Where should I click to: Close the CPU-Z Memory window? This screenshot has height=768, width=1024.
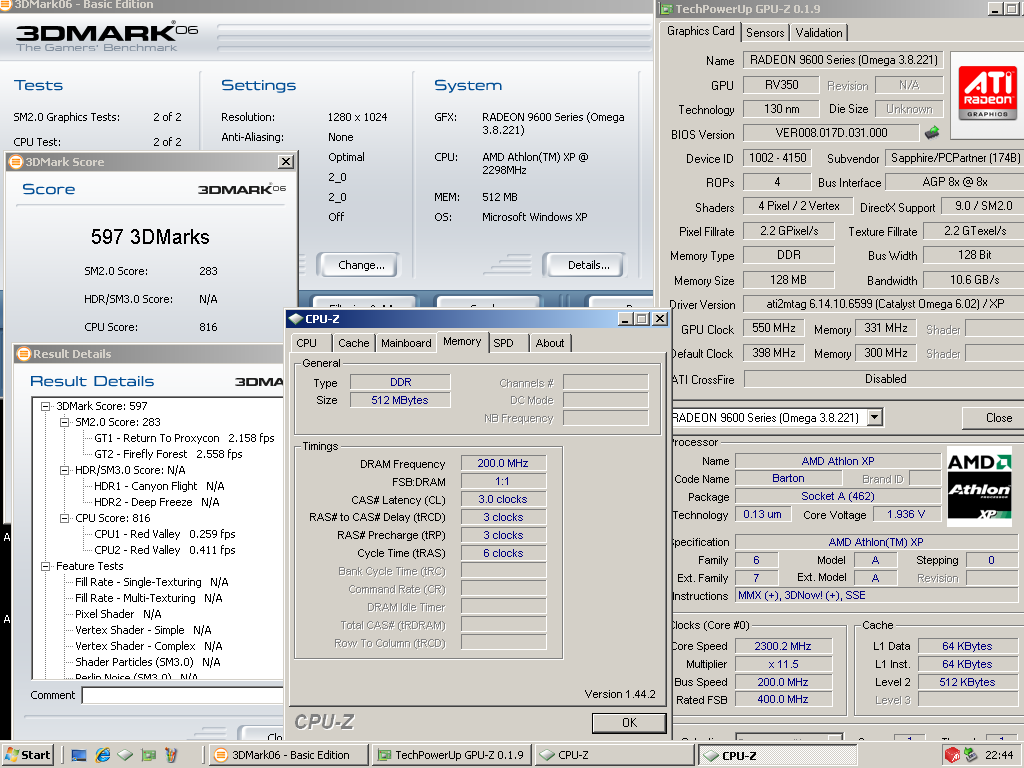[x=660, y=319]
